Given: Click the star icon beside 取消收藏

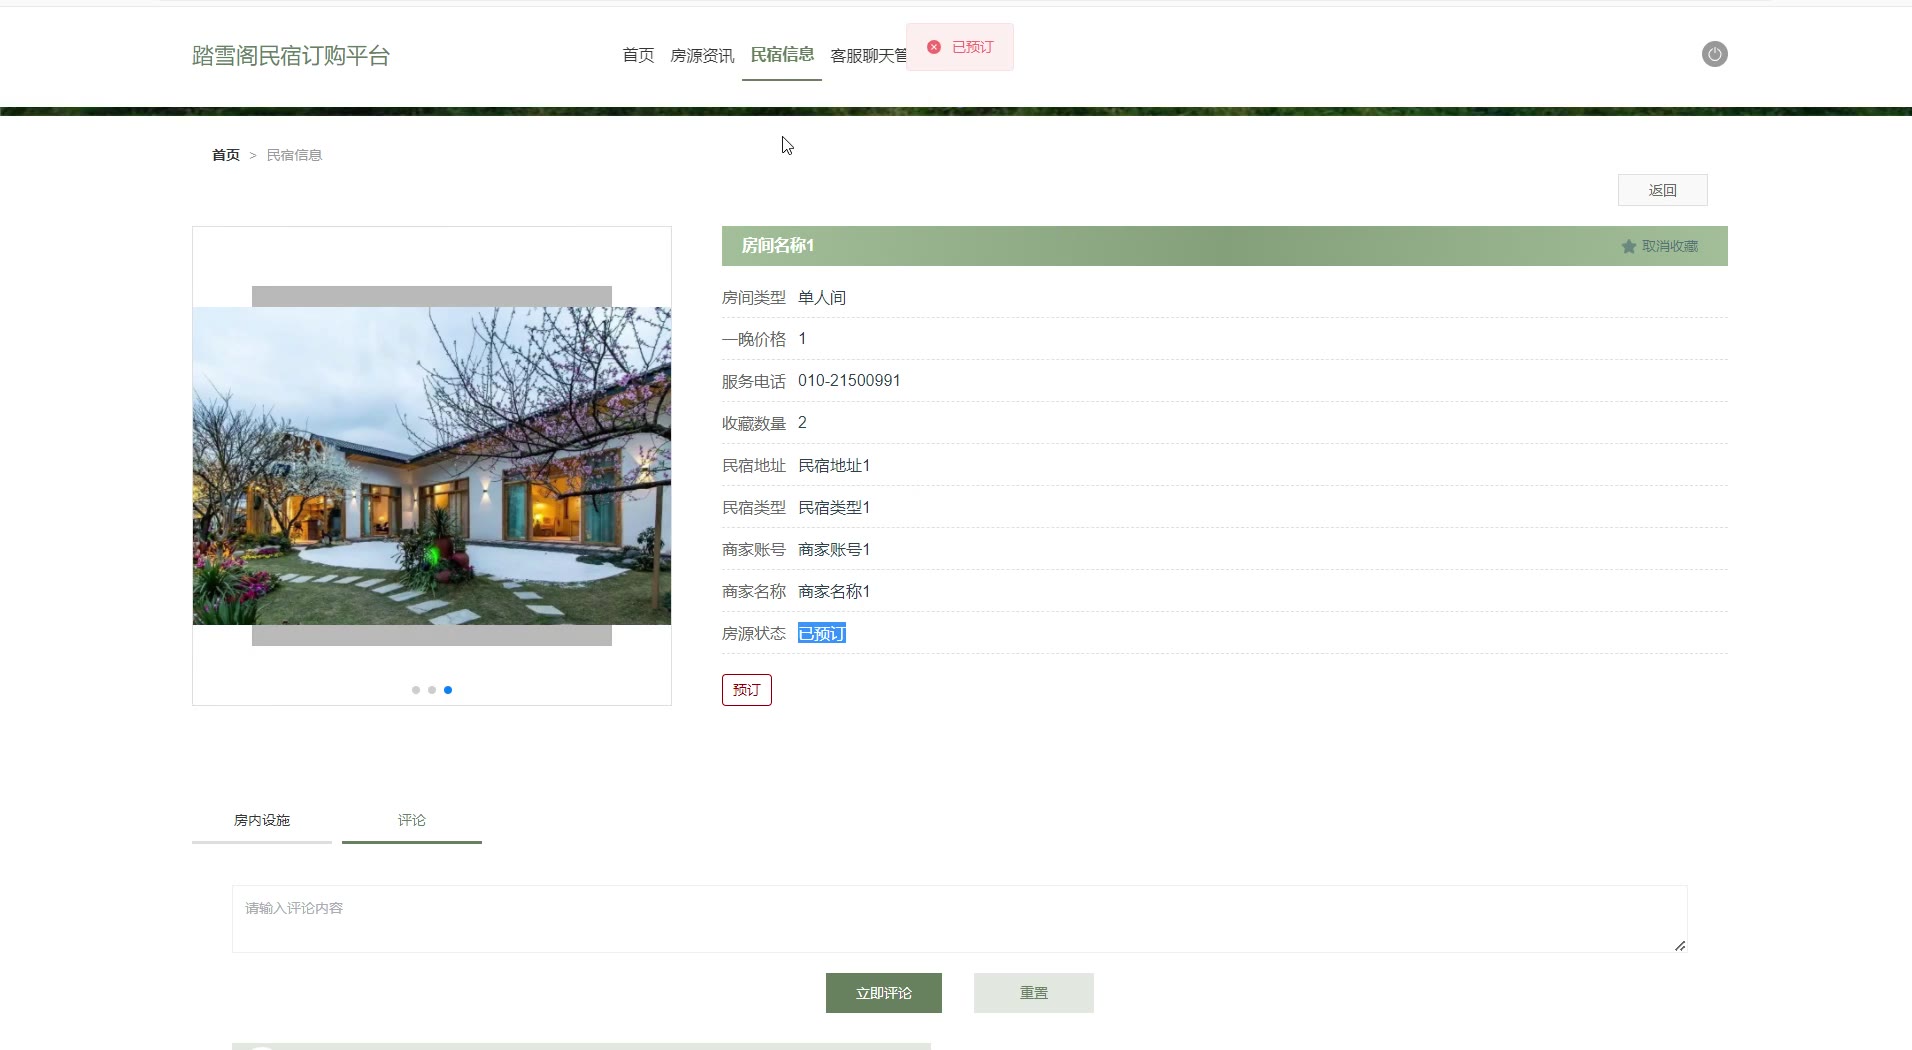Looking at the screenshot, I should [x=1628, y=246].
